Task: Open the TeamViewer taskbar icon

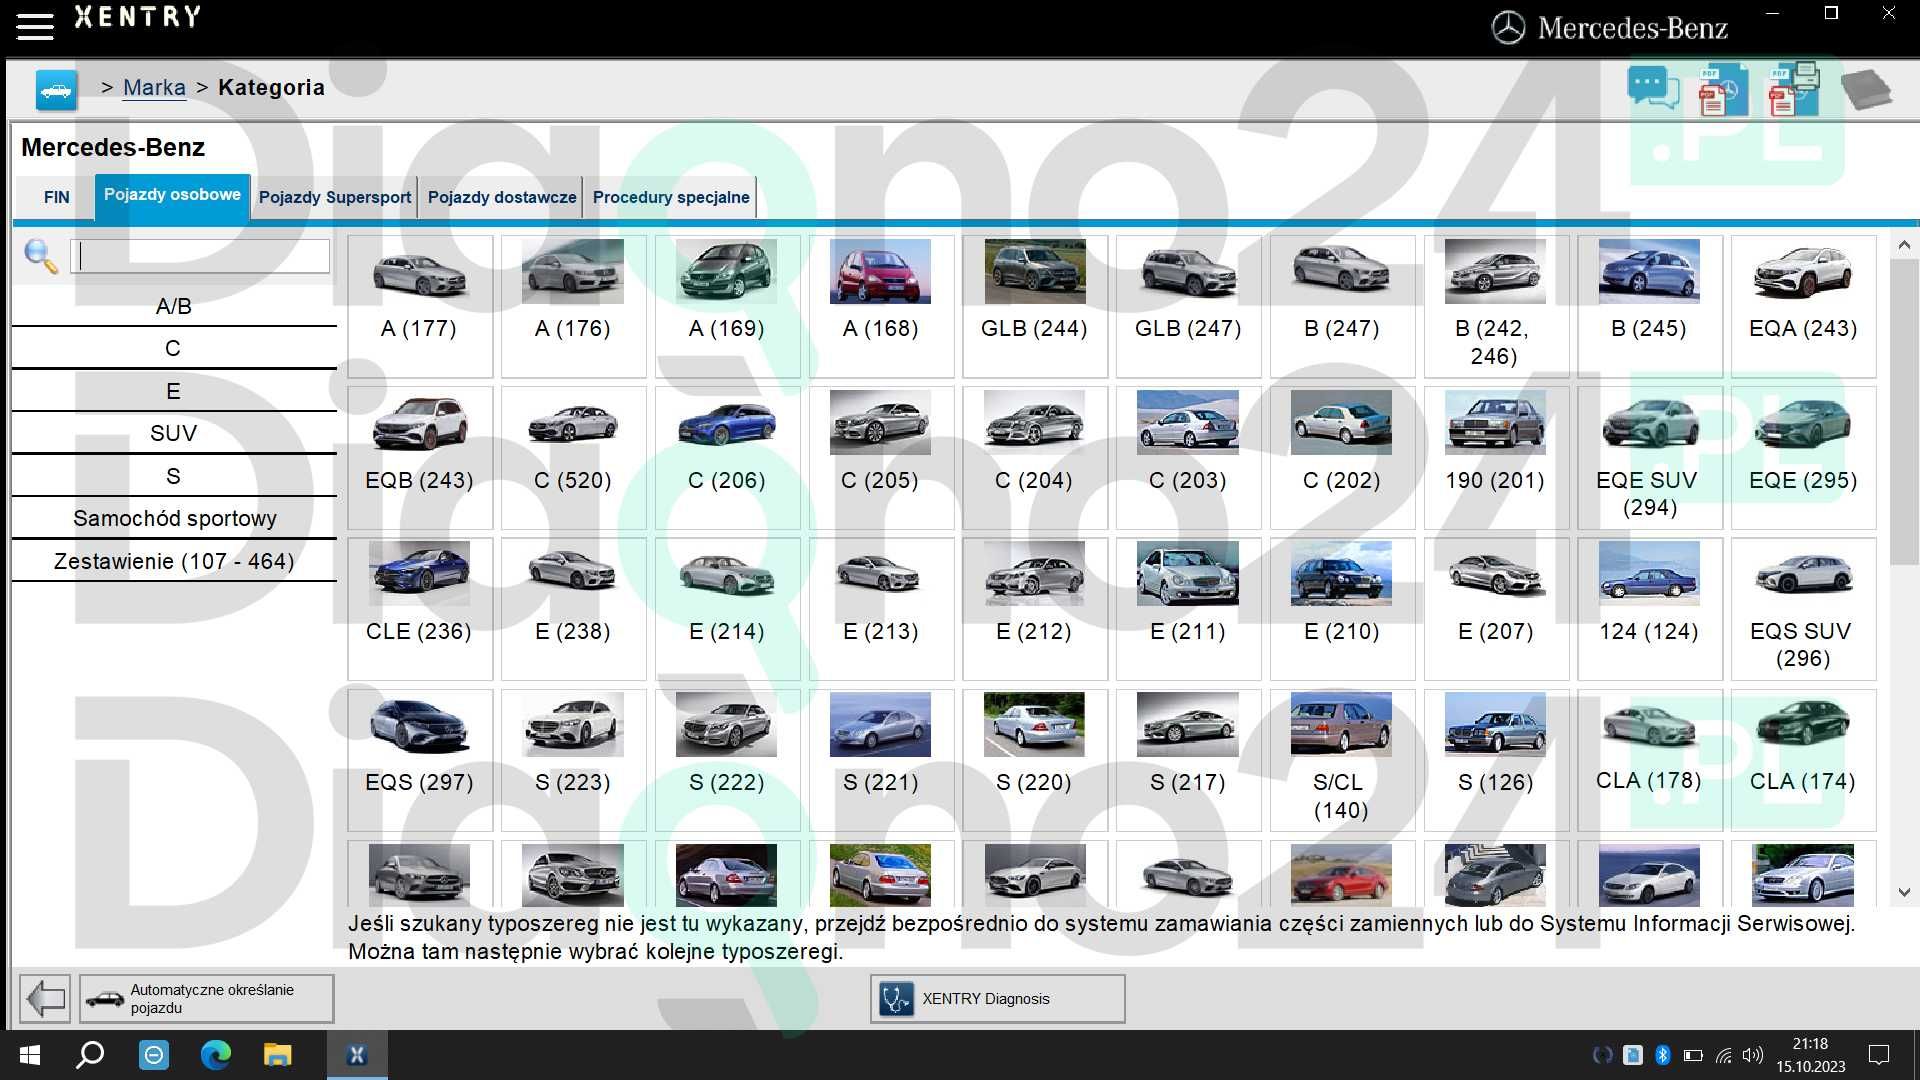Action: (x=153, y=1055)
